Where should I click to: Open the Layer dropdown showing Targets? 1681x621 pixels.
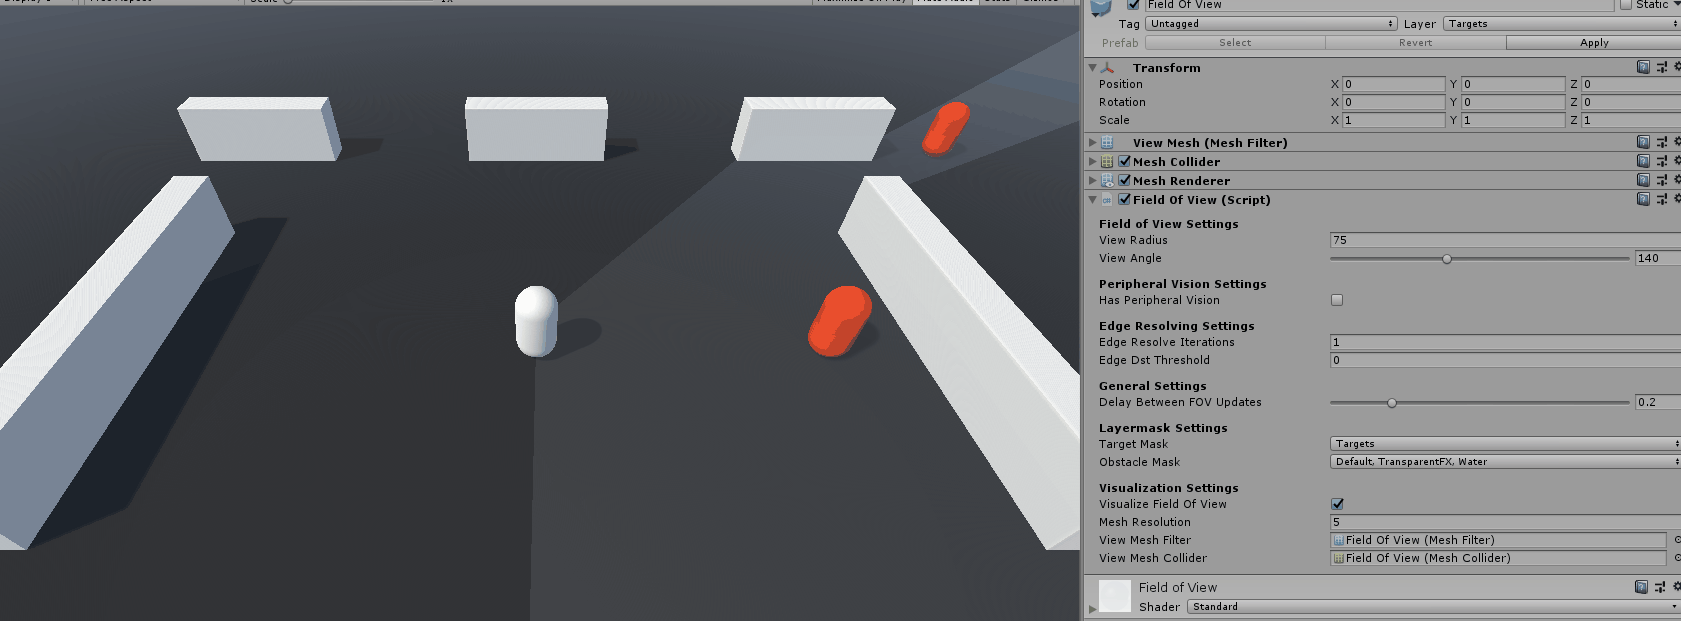click(1562, 24)
